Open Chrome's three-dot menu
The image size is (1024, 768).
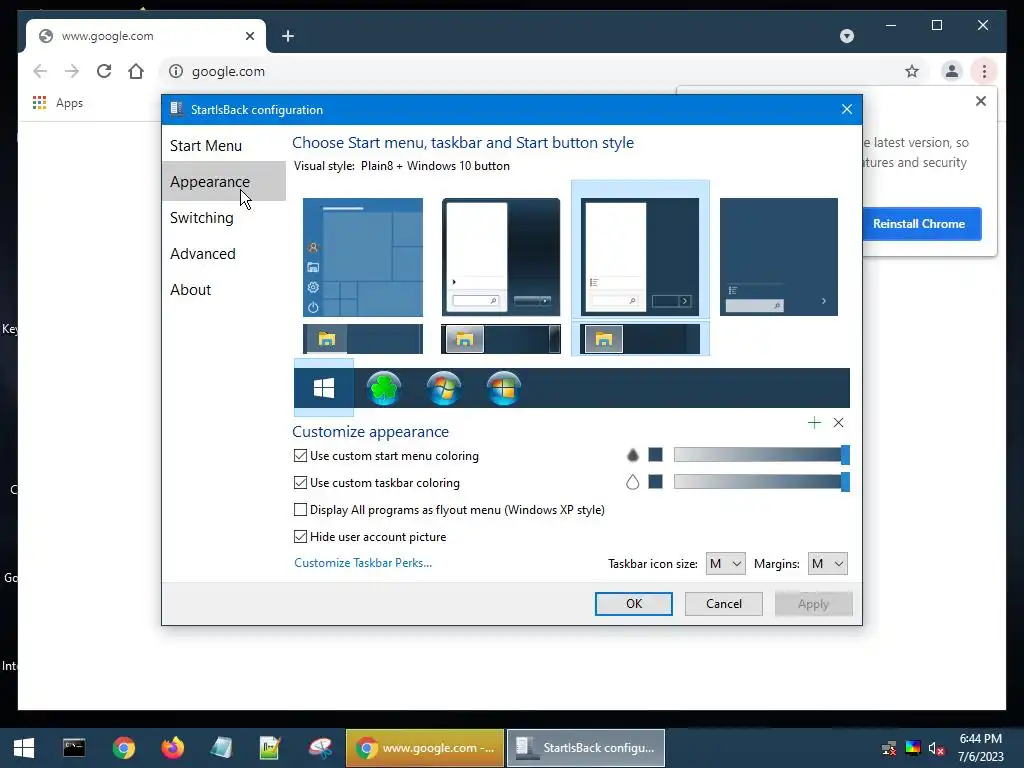(984, 71)
